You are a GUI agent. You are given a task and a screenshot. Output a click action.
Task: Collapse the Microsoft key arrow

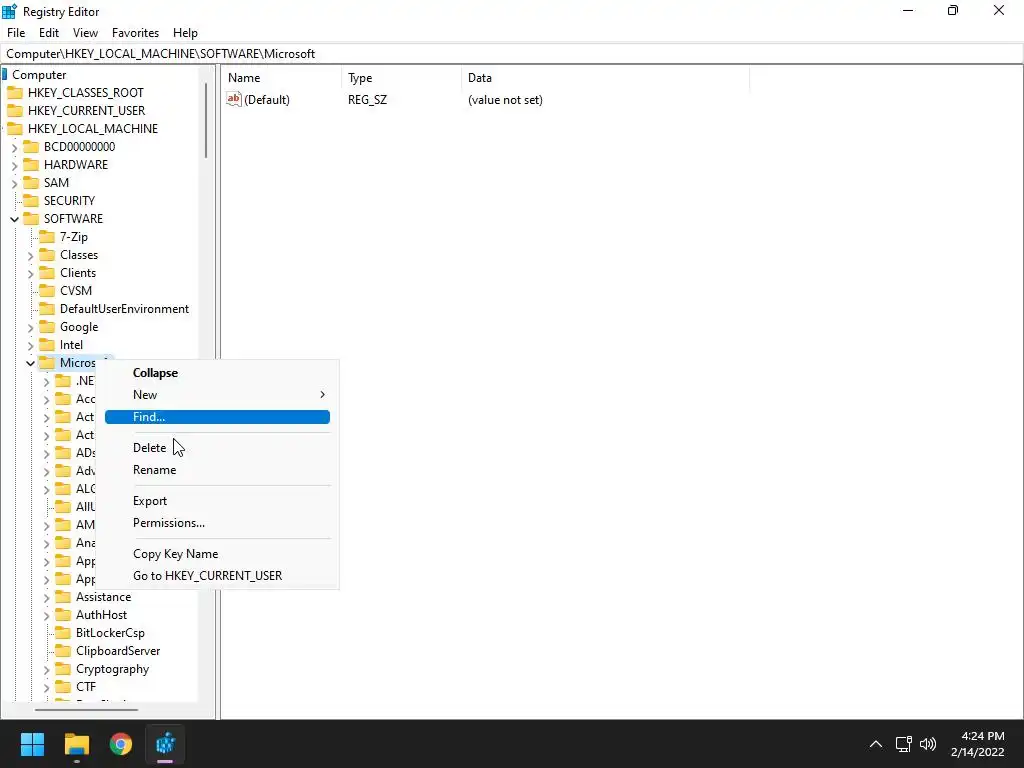click(x=30, y=363)
